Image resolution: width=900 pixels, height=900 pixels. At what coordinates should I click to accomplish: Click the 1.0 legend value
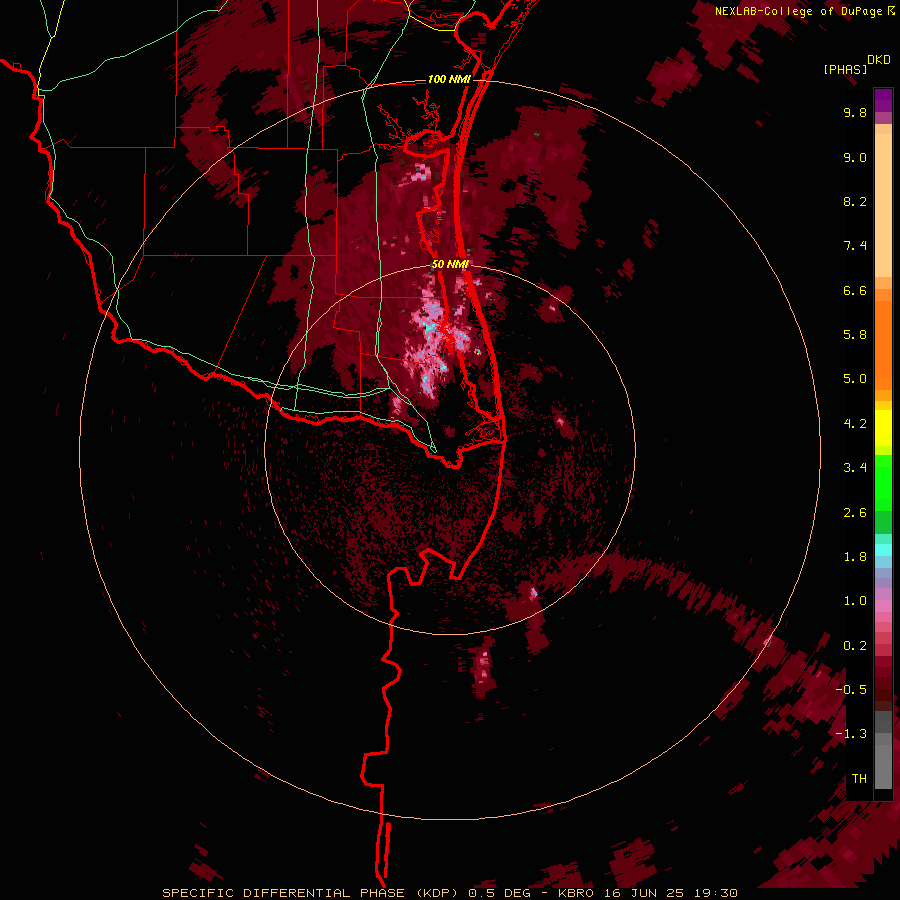point(855,601)
